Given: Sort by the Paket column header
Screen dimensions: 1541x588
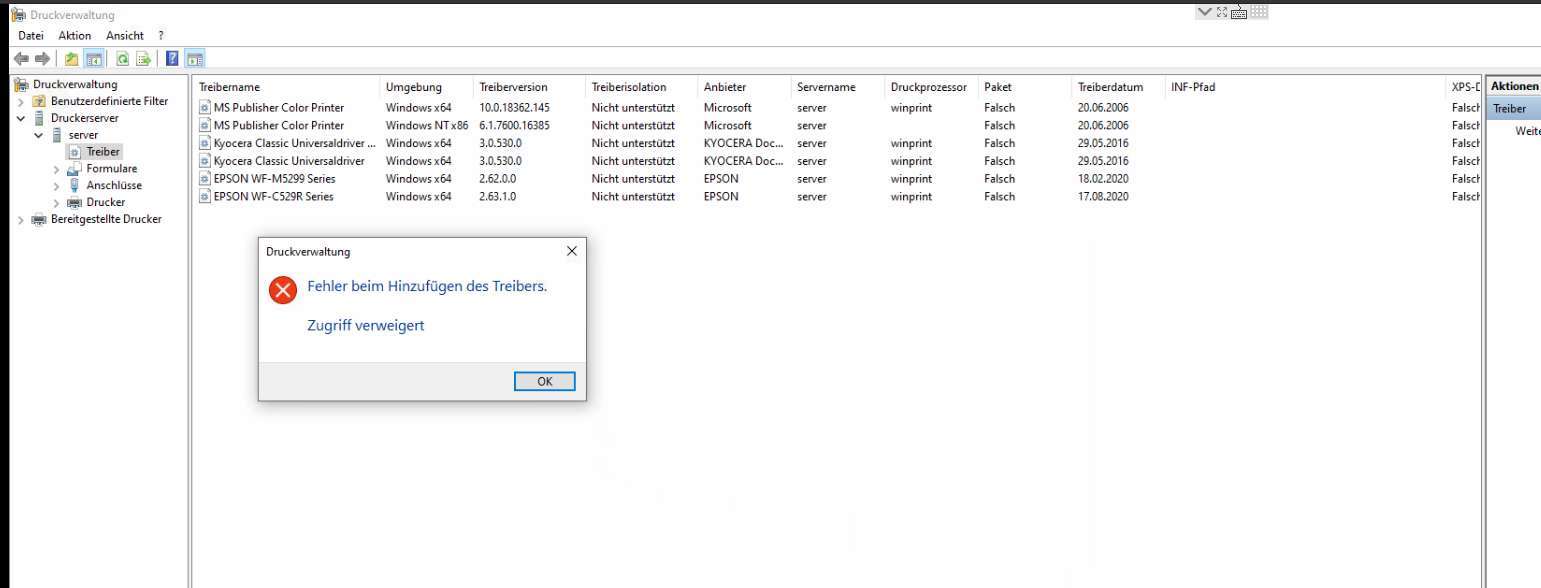Looking at the screenshot, I should pyautogui.click(x=1026, y=87).
